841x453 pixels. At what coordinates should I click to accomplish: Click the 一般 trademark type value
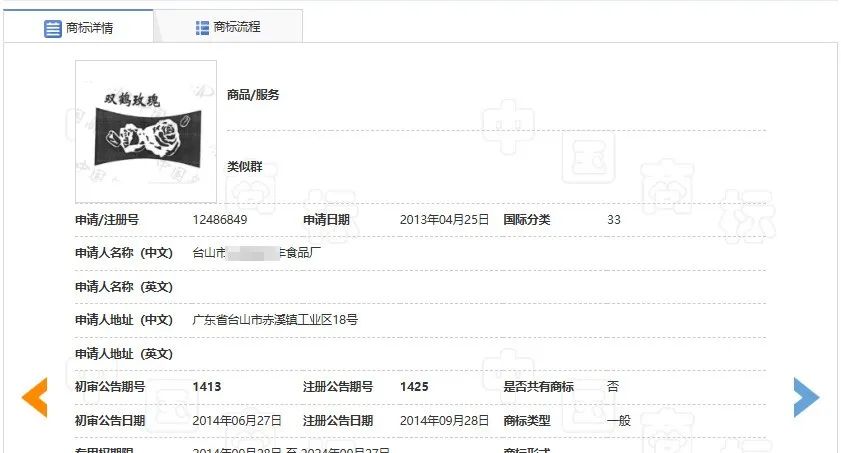tap(618, 421)
